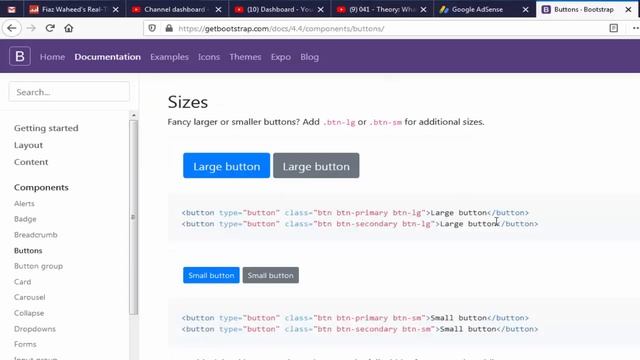Click the padlock site security icon
Viewport: 640px width, 360px height.
click(169, 28)
